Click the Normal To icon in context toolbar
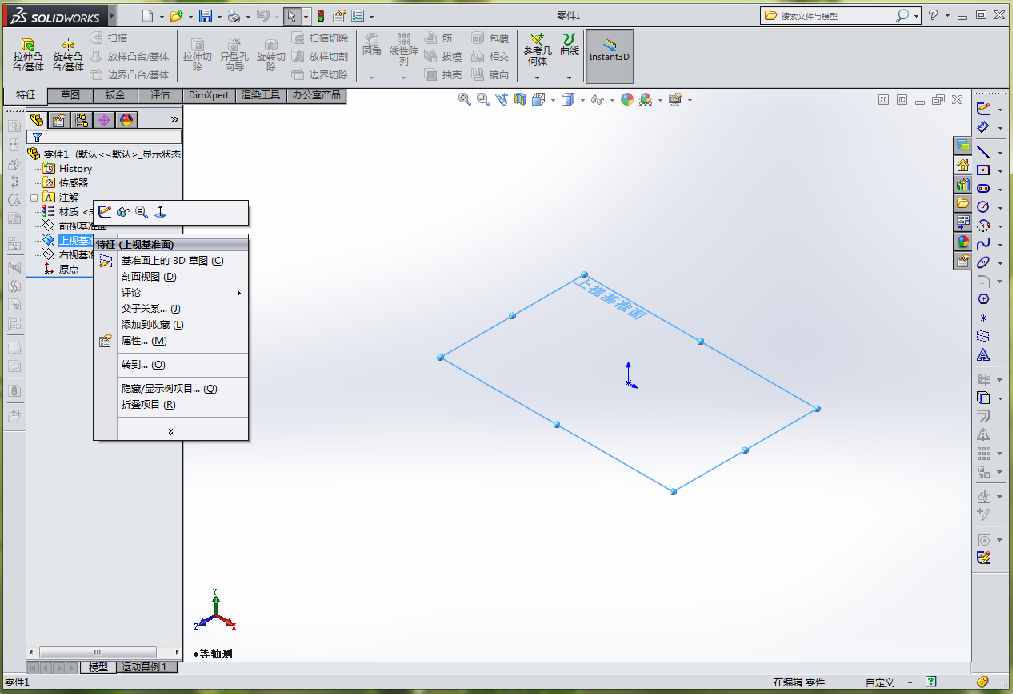 pyautogui.click(x=160, y=211)
